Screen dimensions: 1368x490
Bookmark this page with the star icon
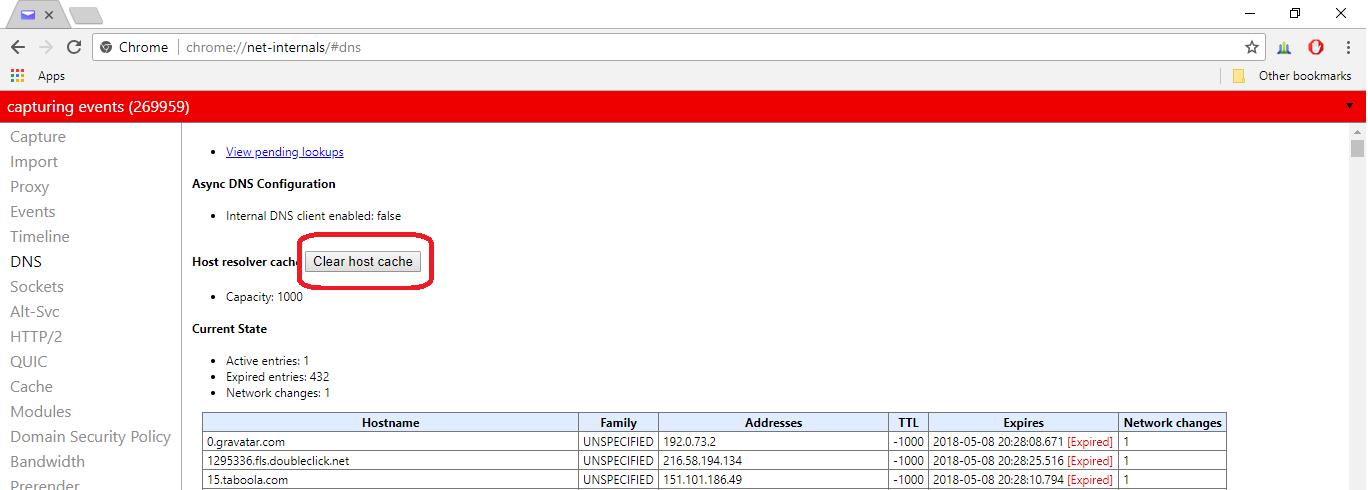tap(1251, 47)
